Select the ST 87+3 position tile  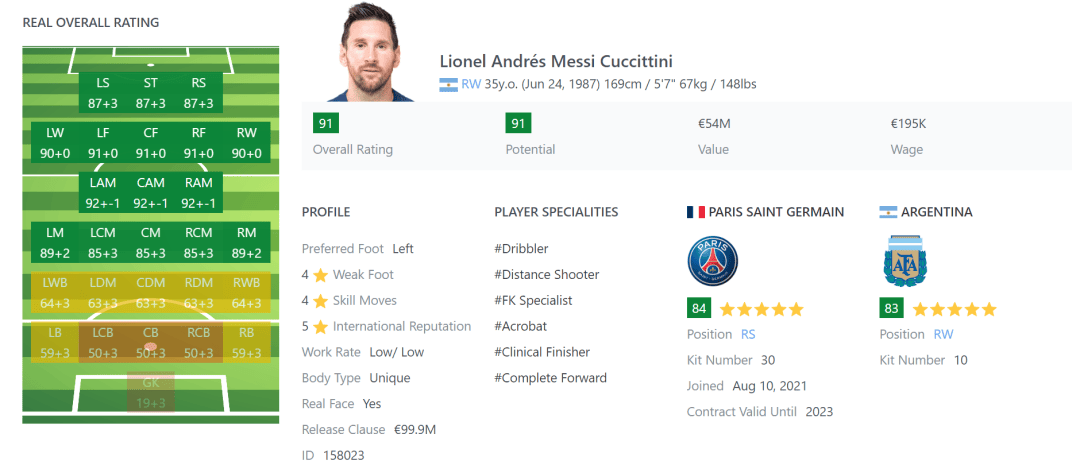click(151, 93)
